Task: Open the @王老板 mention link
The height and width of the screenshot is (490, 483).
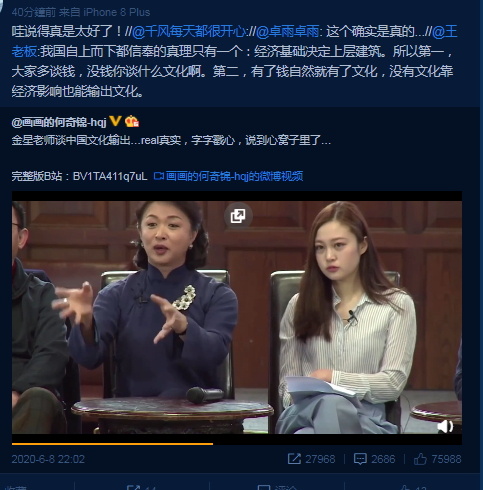Action: pos(445,32)
